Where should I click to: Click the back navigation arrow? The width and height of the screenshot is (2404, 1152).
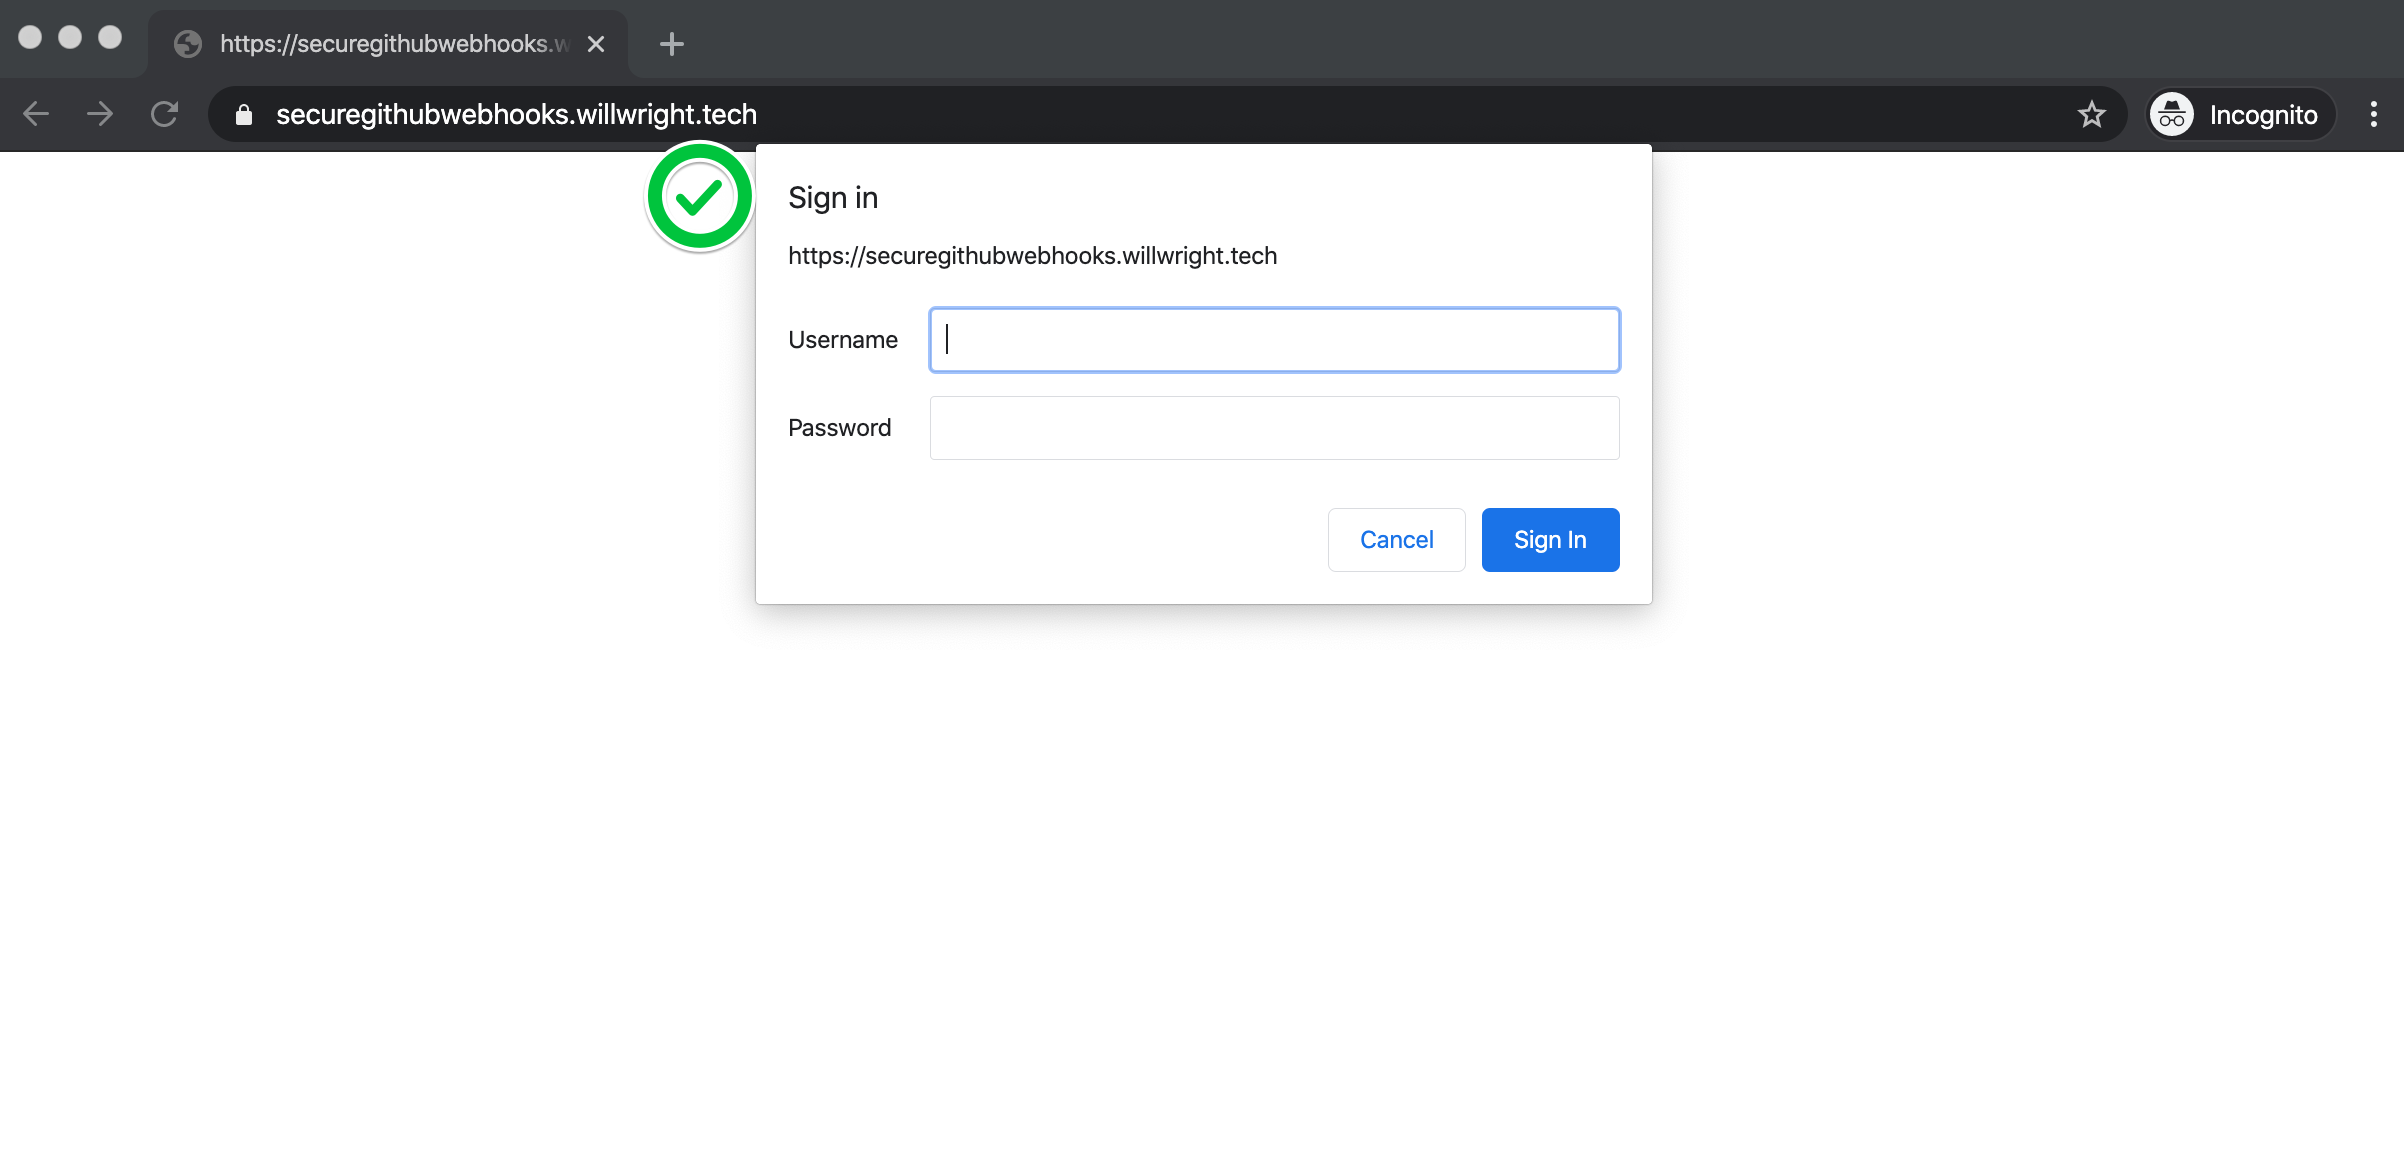[x=36, y=114]
